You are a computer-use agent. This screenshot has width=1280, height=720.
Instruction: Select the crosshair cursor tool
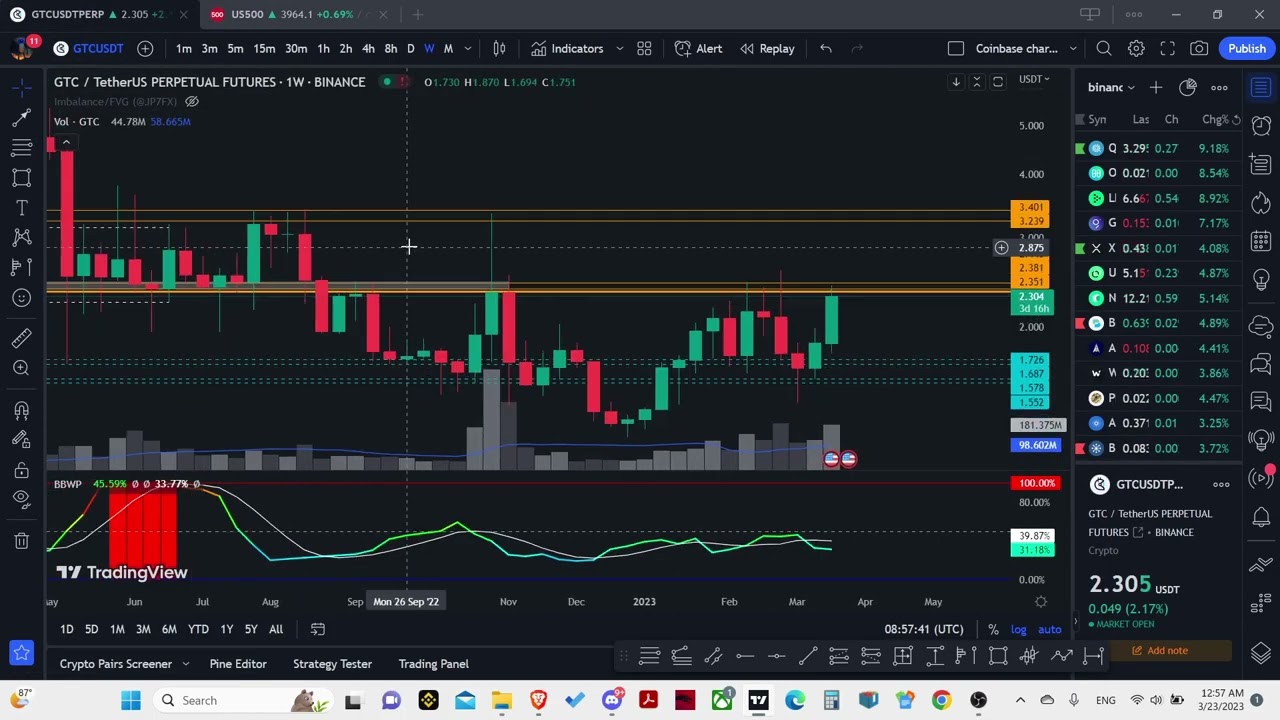[x=21, y=88]
